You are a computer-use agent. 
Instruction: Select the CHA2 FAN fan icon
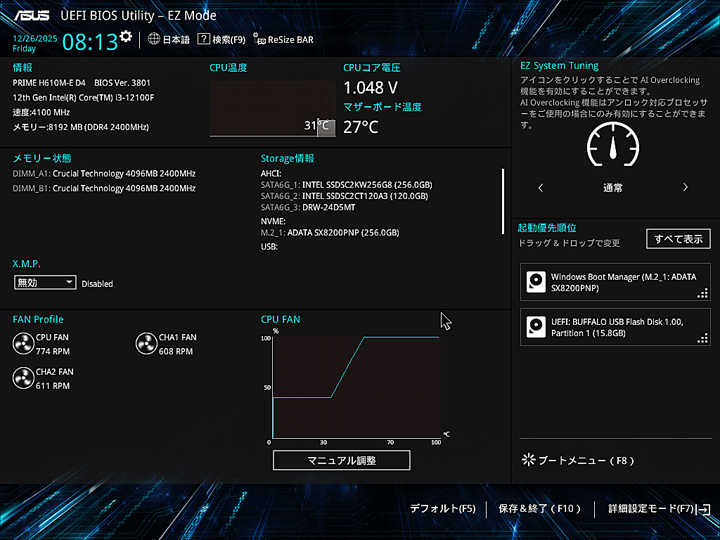[x=23, y=378]
